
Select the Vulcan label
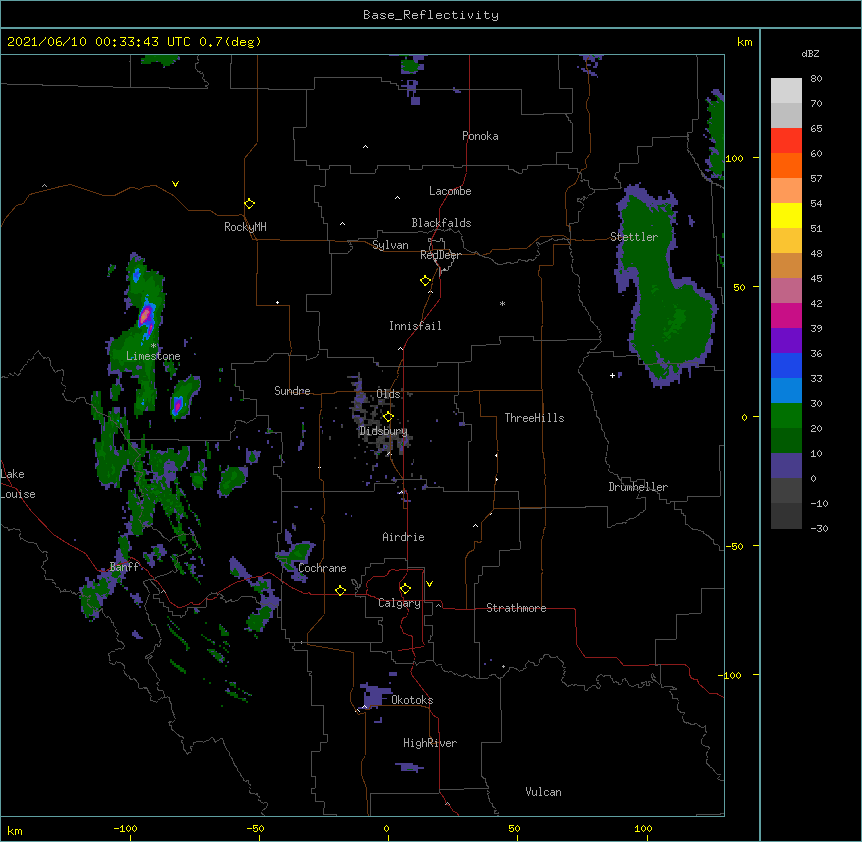(x=543, y=792)
